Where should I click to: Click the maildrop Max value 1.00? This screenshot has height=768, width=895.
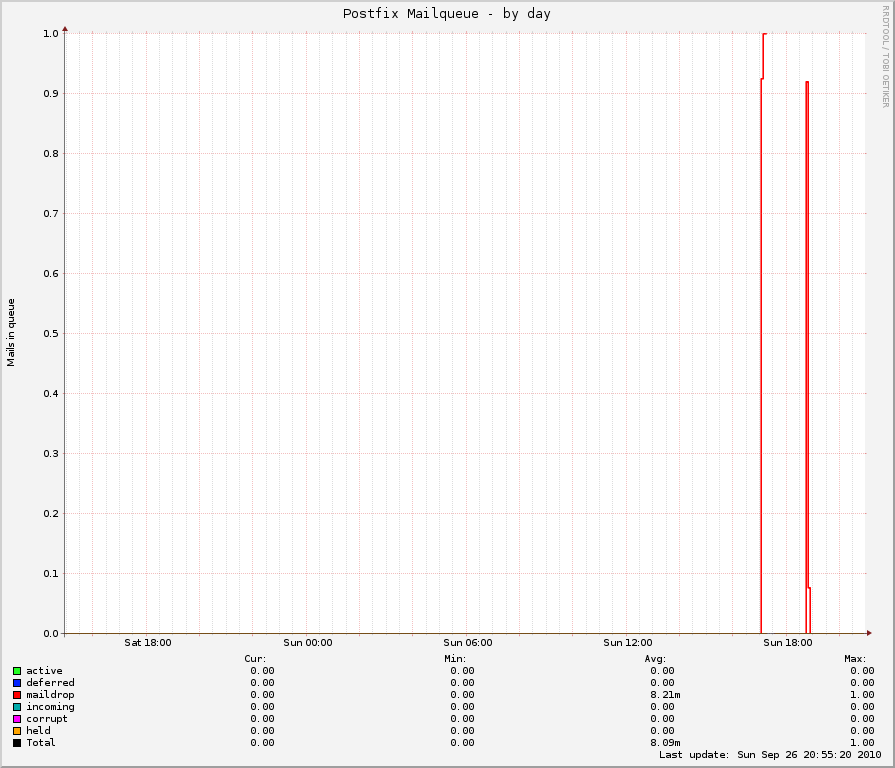tap(862, 695)
